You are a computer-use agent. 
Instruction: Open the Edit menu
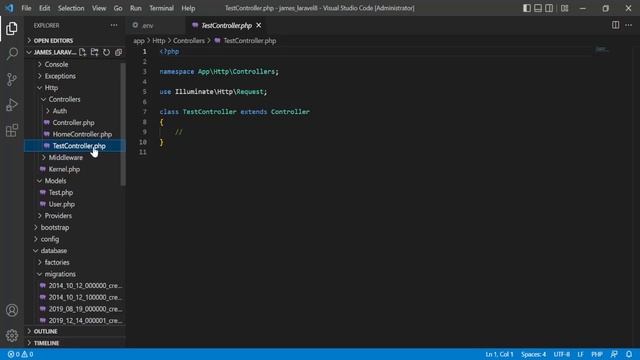pos(44,8)
